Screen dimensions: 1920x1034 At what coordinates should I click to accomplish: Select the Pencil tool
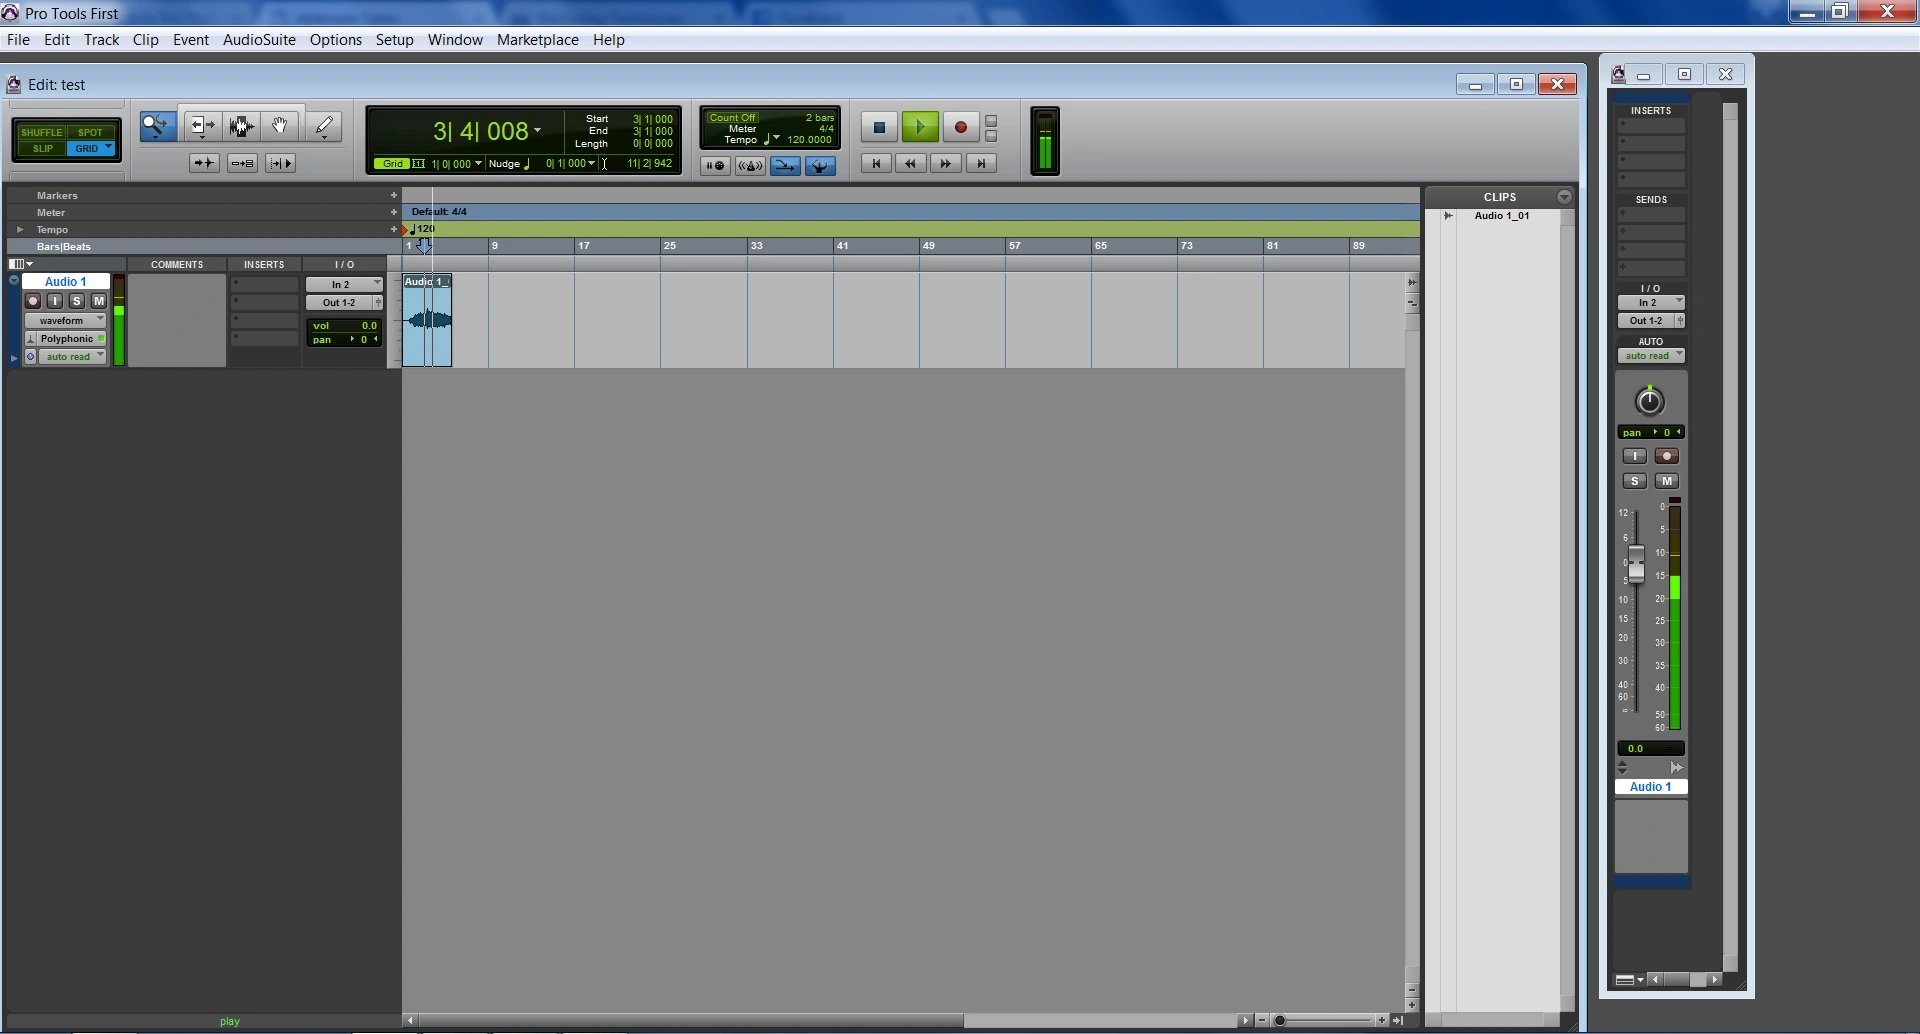point(324,126)
